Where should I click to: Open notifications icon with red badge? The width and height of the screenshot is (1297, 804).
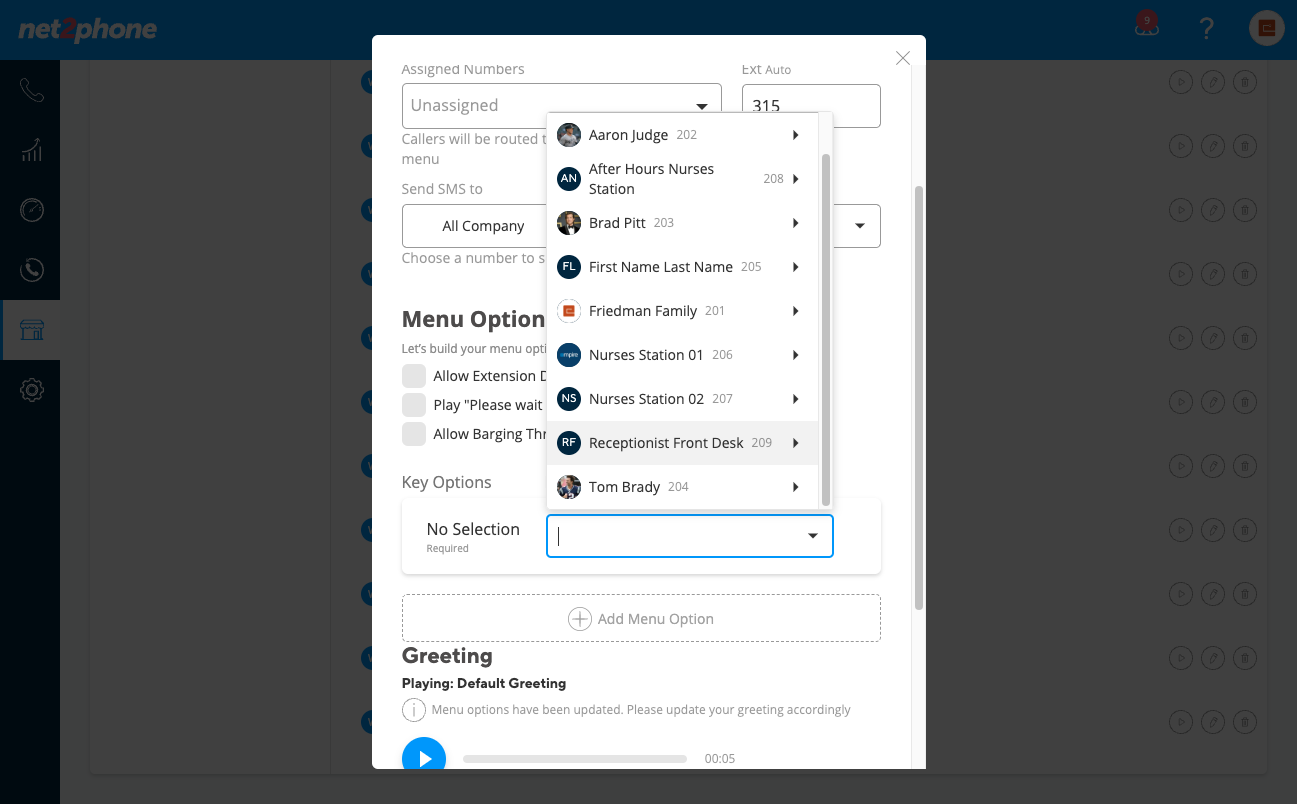(x=1146, y=26)
